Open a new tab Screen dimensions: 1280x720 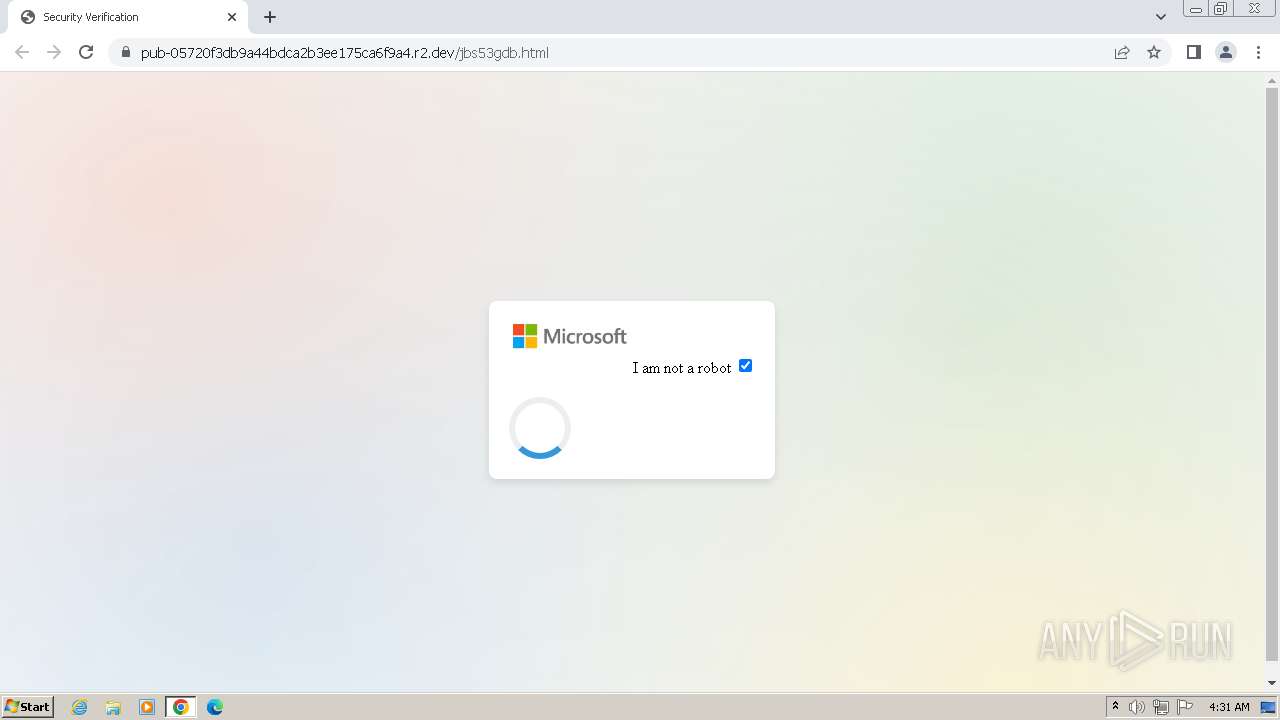270,17
